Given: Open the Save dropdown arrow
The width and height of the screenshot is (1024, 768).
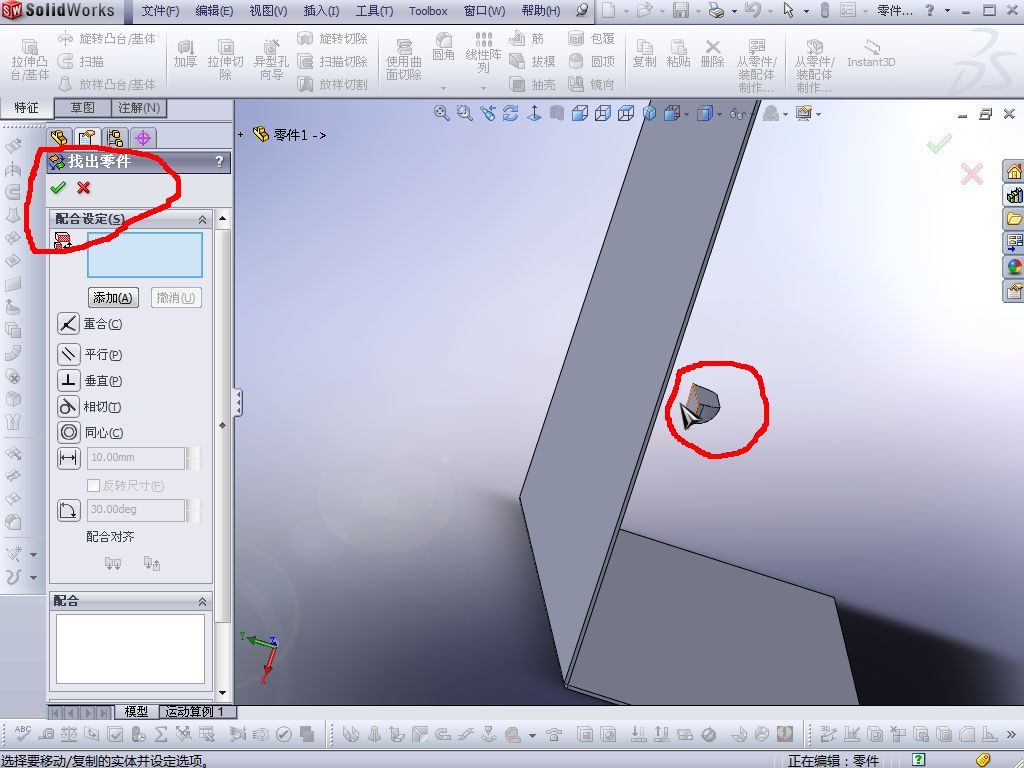Looking at the screenshot, I should [698, 11].
